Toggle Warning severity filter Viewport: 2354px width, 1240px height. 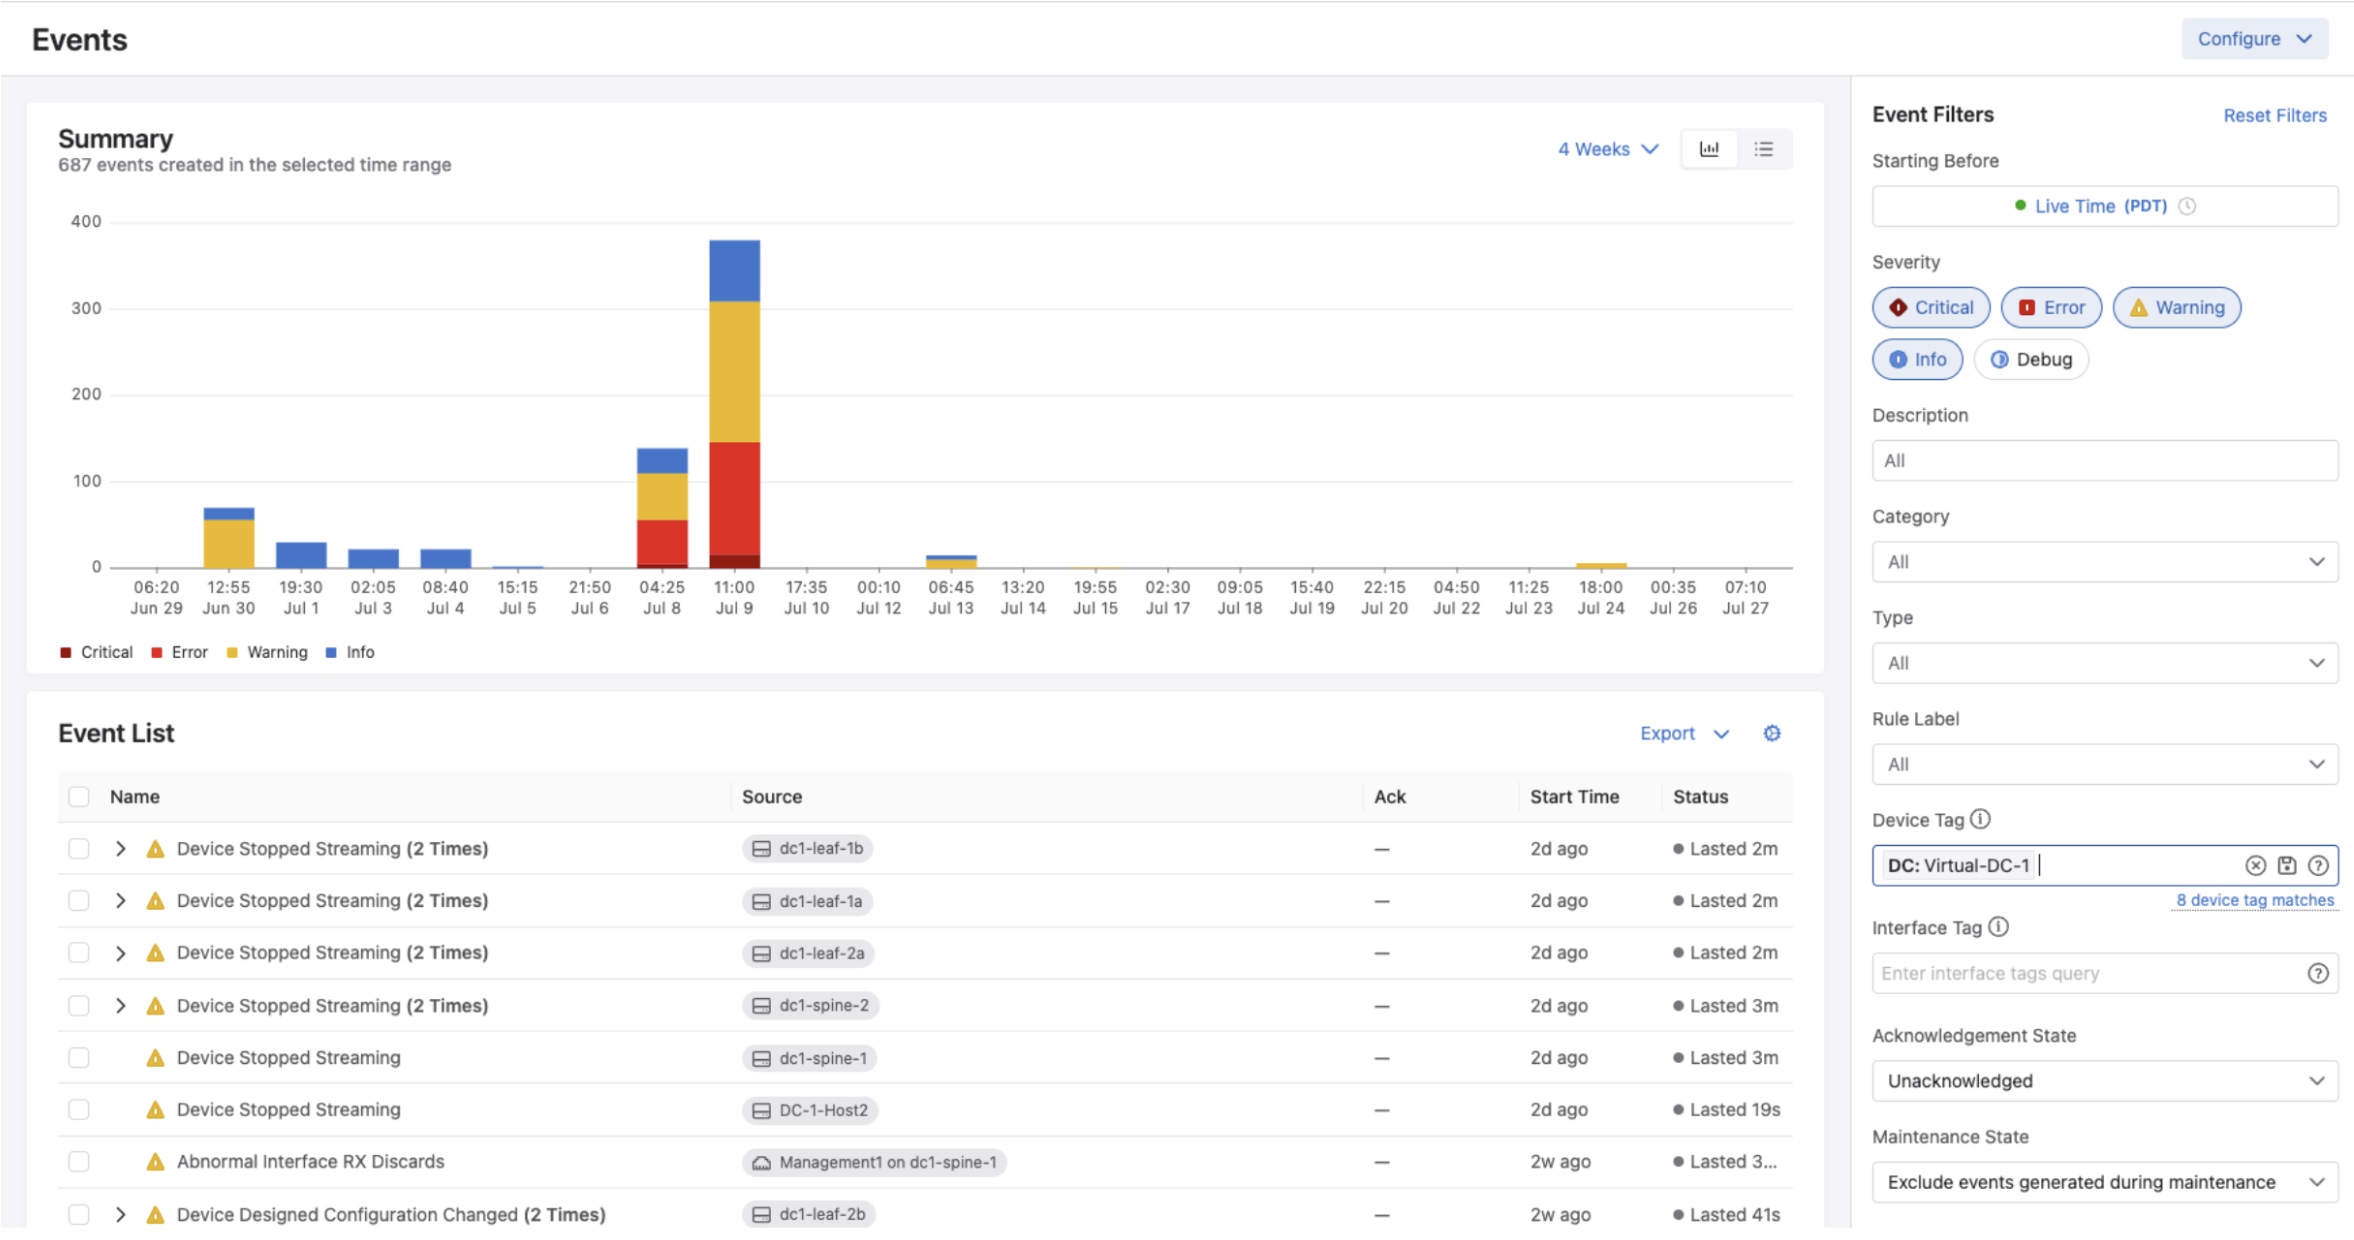(2177, 307)
